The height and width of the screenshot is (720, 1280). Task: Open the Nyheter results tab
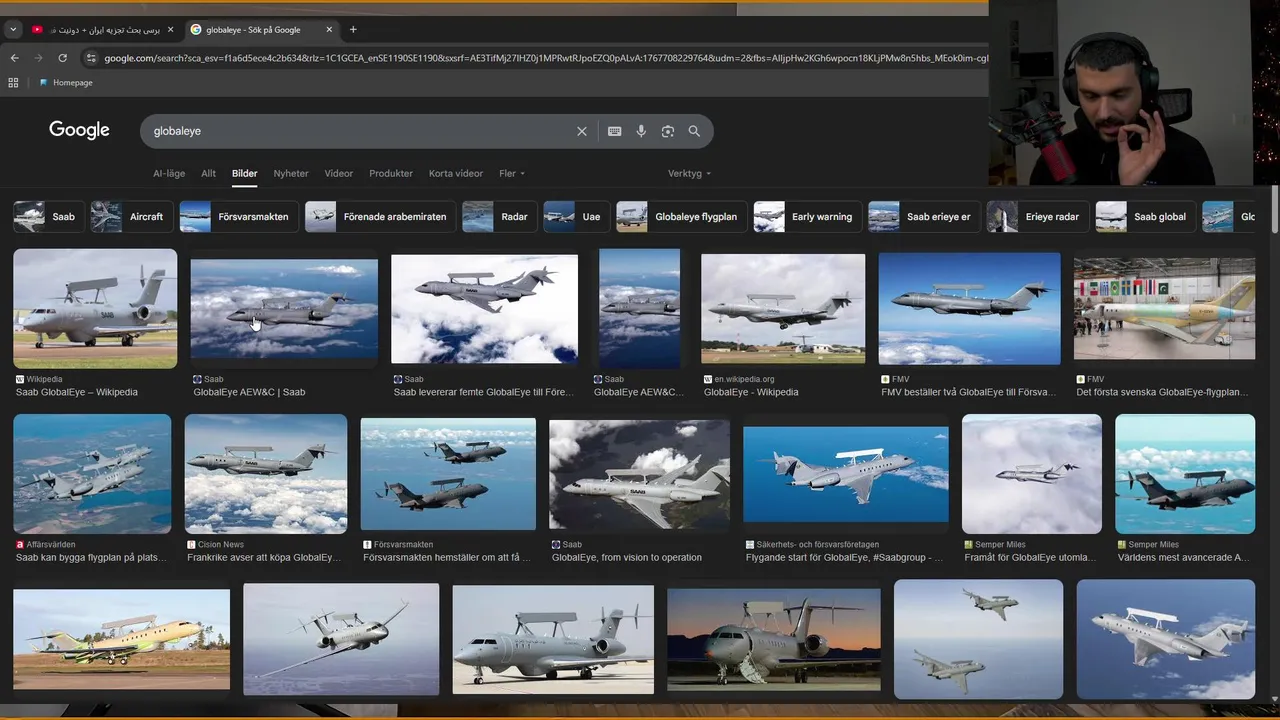[x=291, y=173]
